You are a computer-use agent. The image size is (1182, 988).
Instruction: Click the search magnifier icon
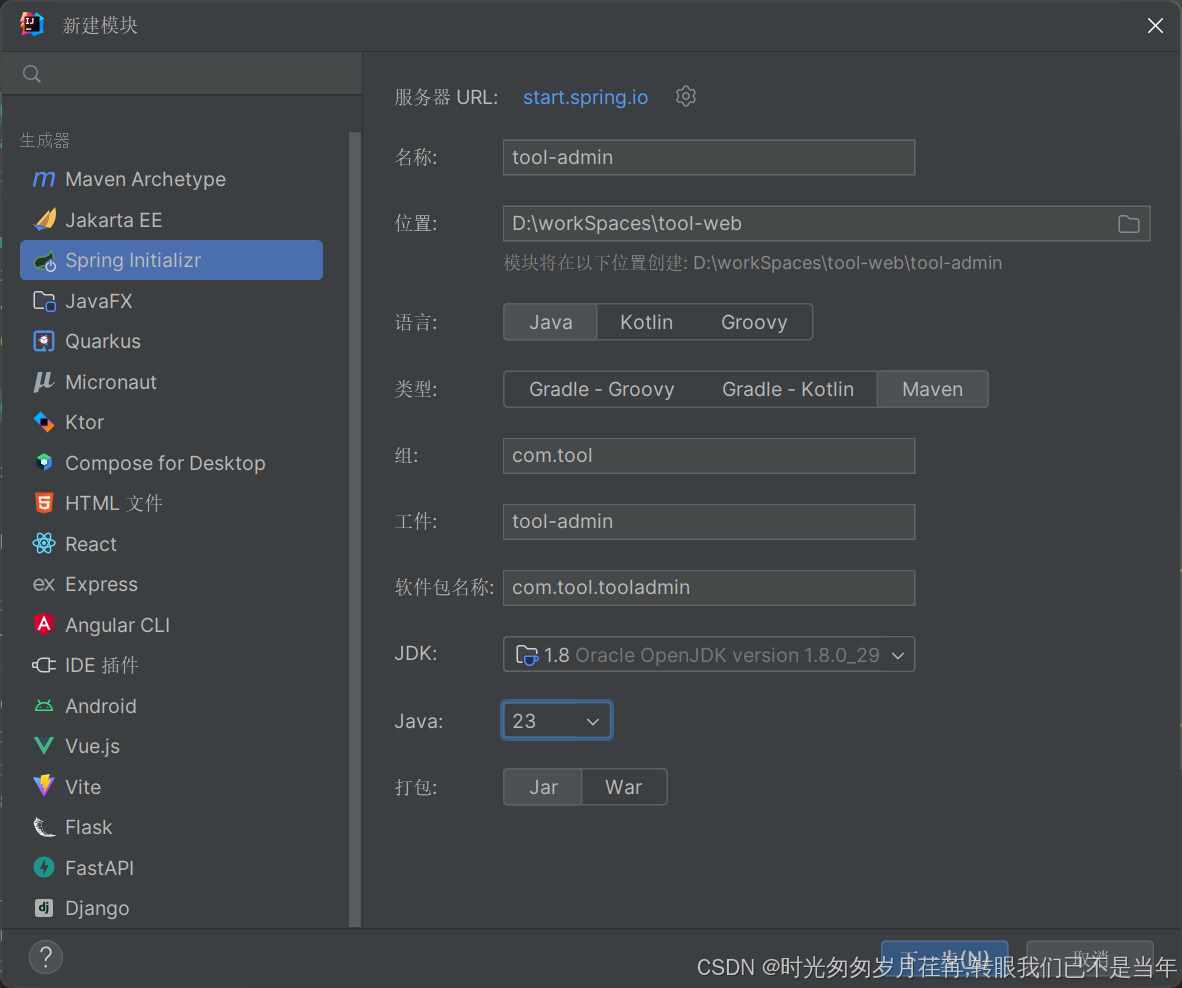tap(32, 74)
